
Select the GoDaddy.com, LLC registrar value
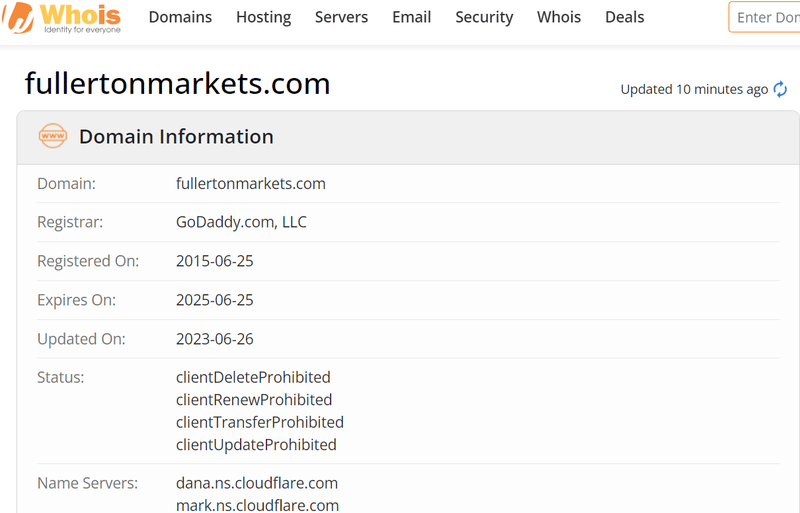click(x=241, y=222)
